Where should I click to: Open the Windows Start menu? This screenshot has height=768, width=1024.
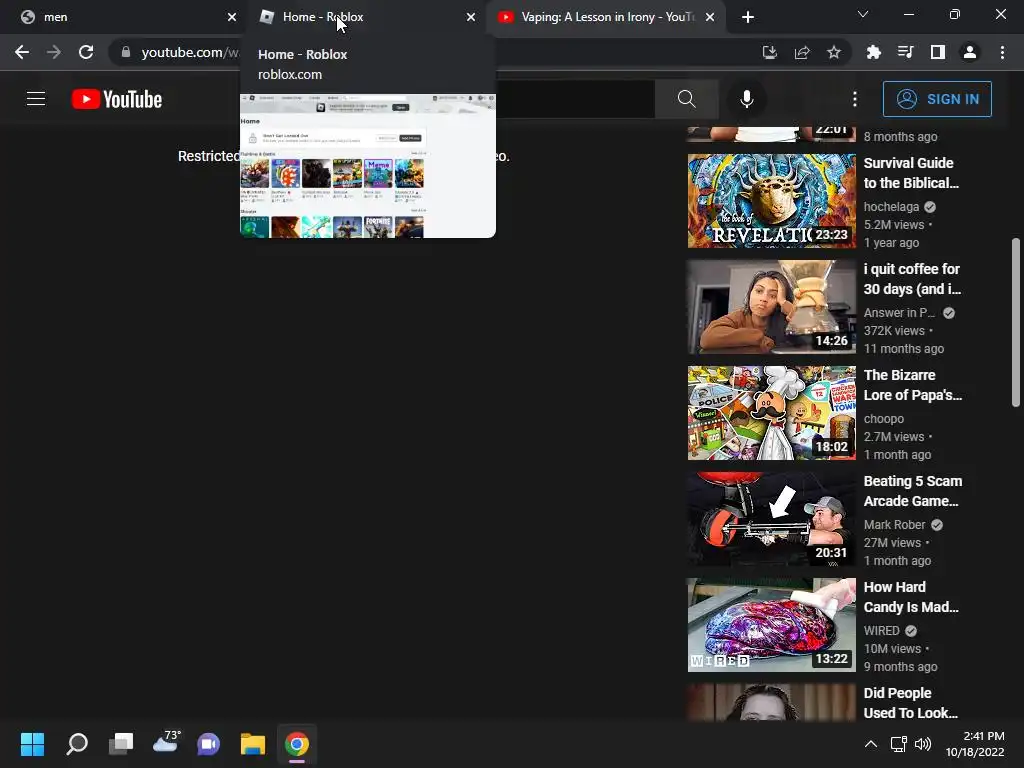(x=32, y=744)
